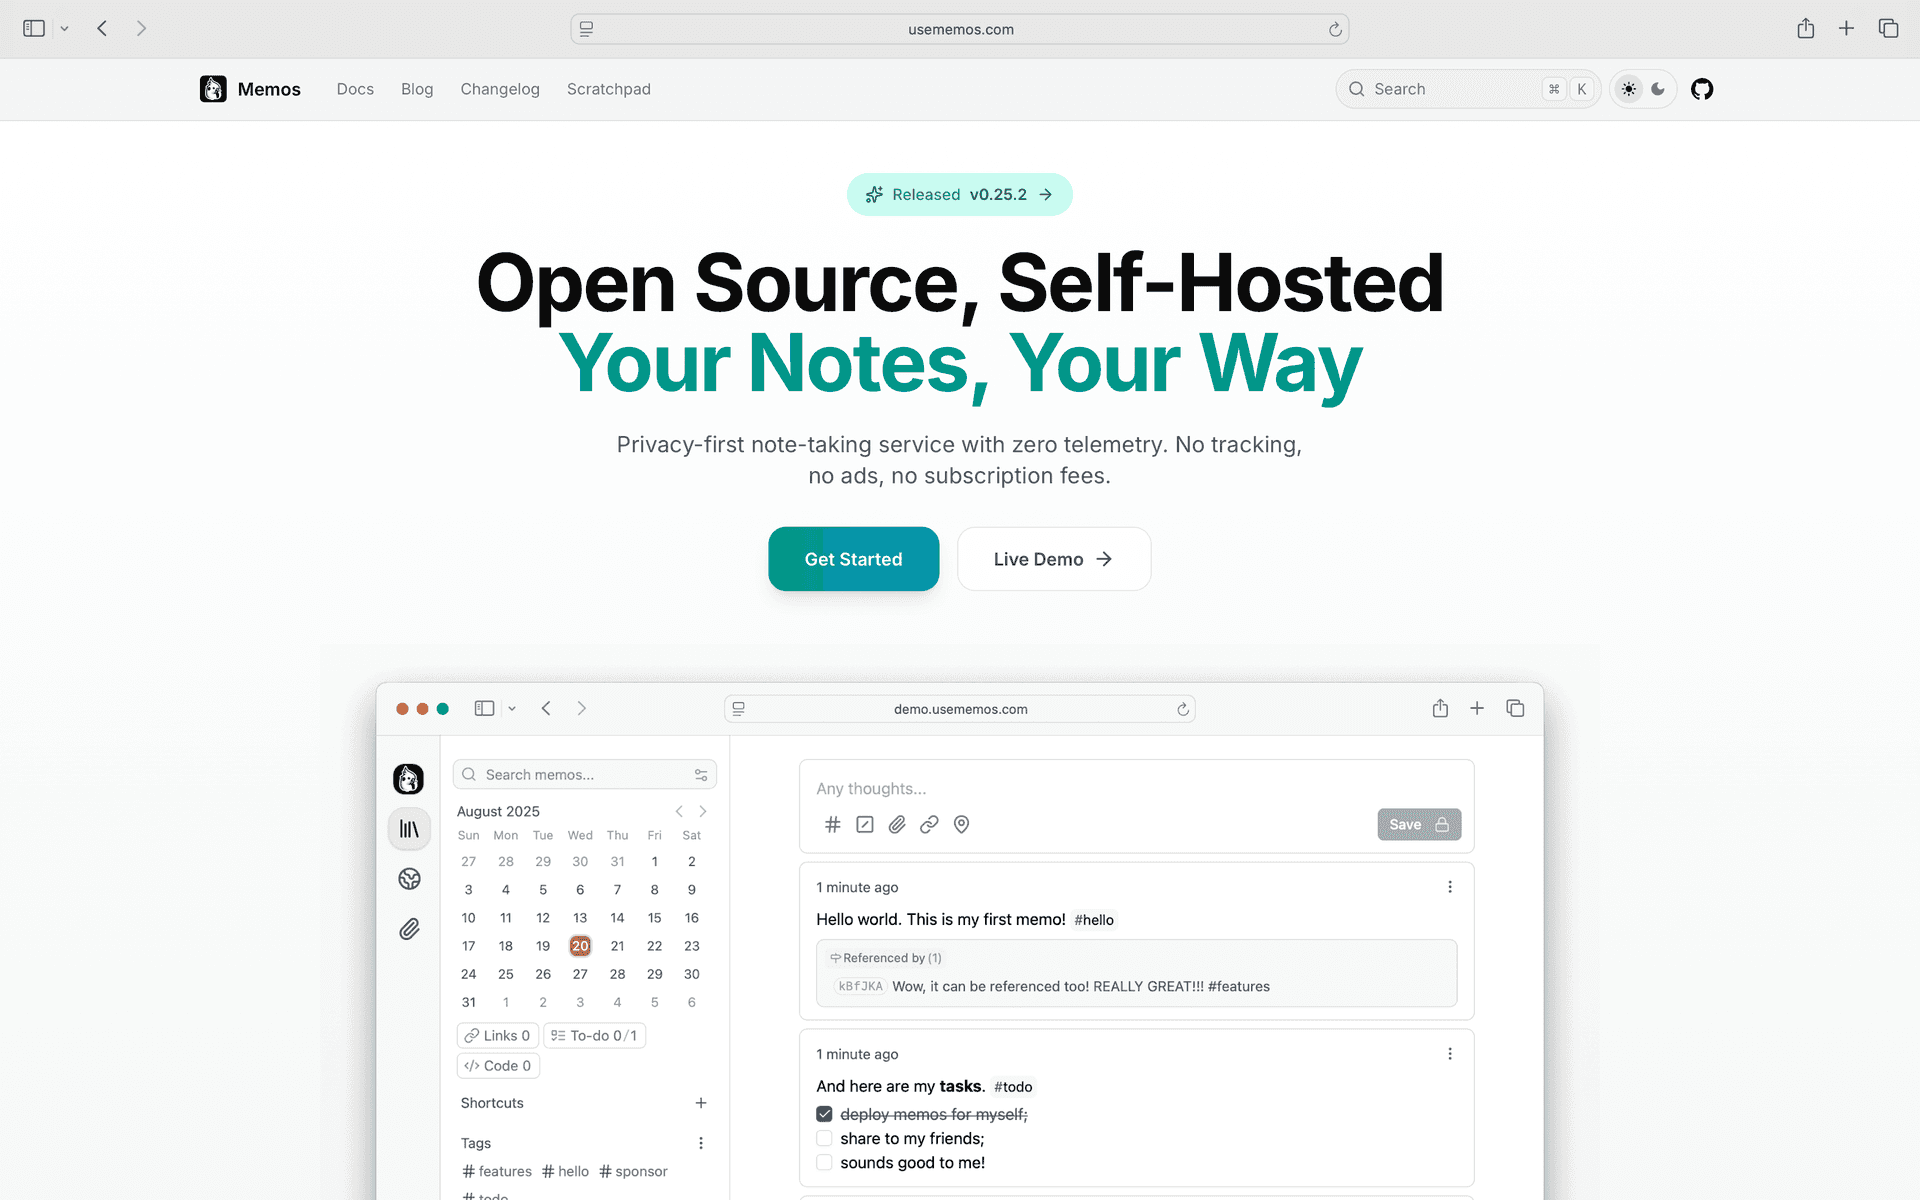Screen dimensions: 1920x1200
Task: Click the Get Started button
Action: click(x=853, y=559)
